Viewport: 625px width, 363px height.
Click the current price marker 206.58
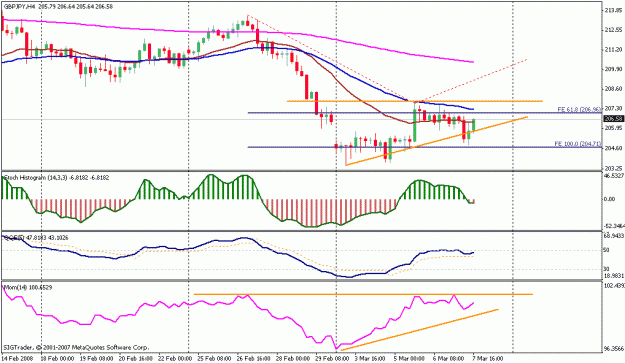click(614, 119)
